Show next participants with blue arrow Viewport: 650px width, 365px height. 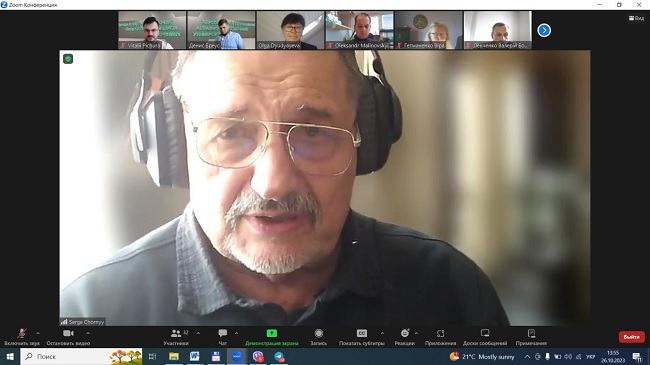pyautogui.click(x=544, y=30)
